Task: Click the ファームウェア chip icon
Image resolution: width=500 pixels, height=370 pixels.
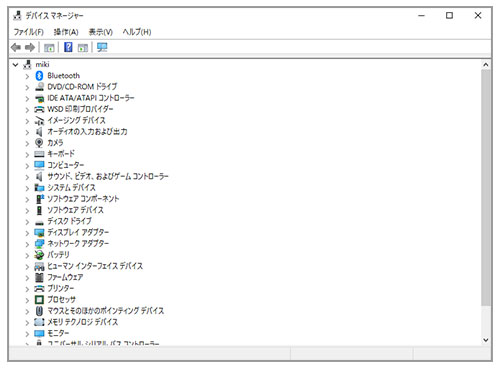Action: (x=39, y=277)
